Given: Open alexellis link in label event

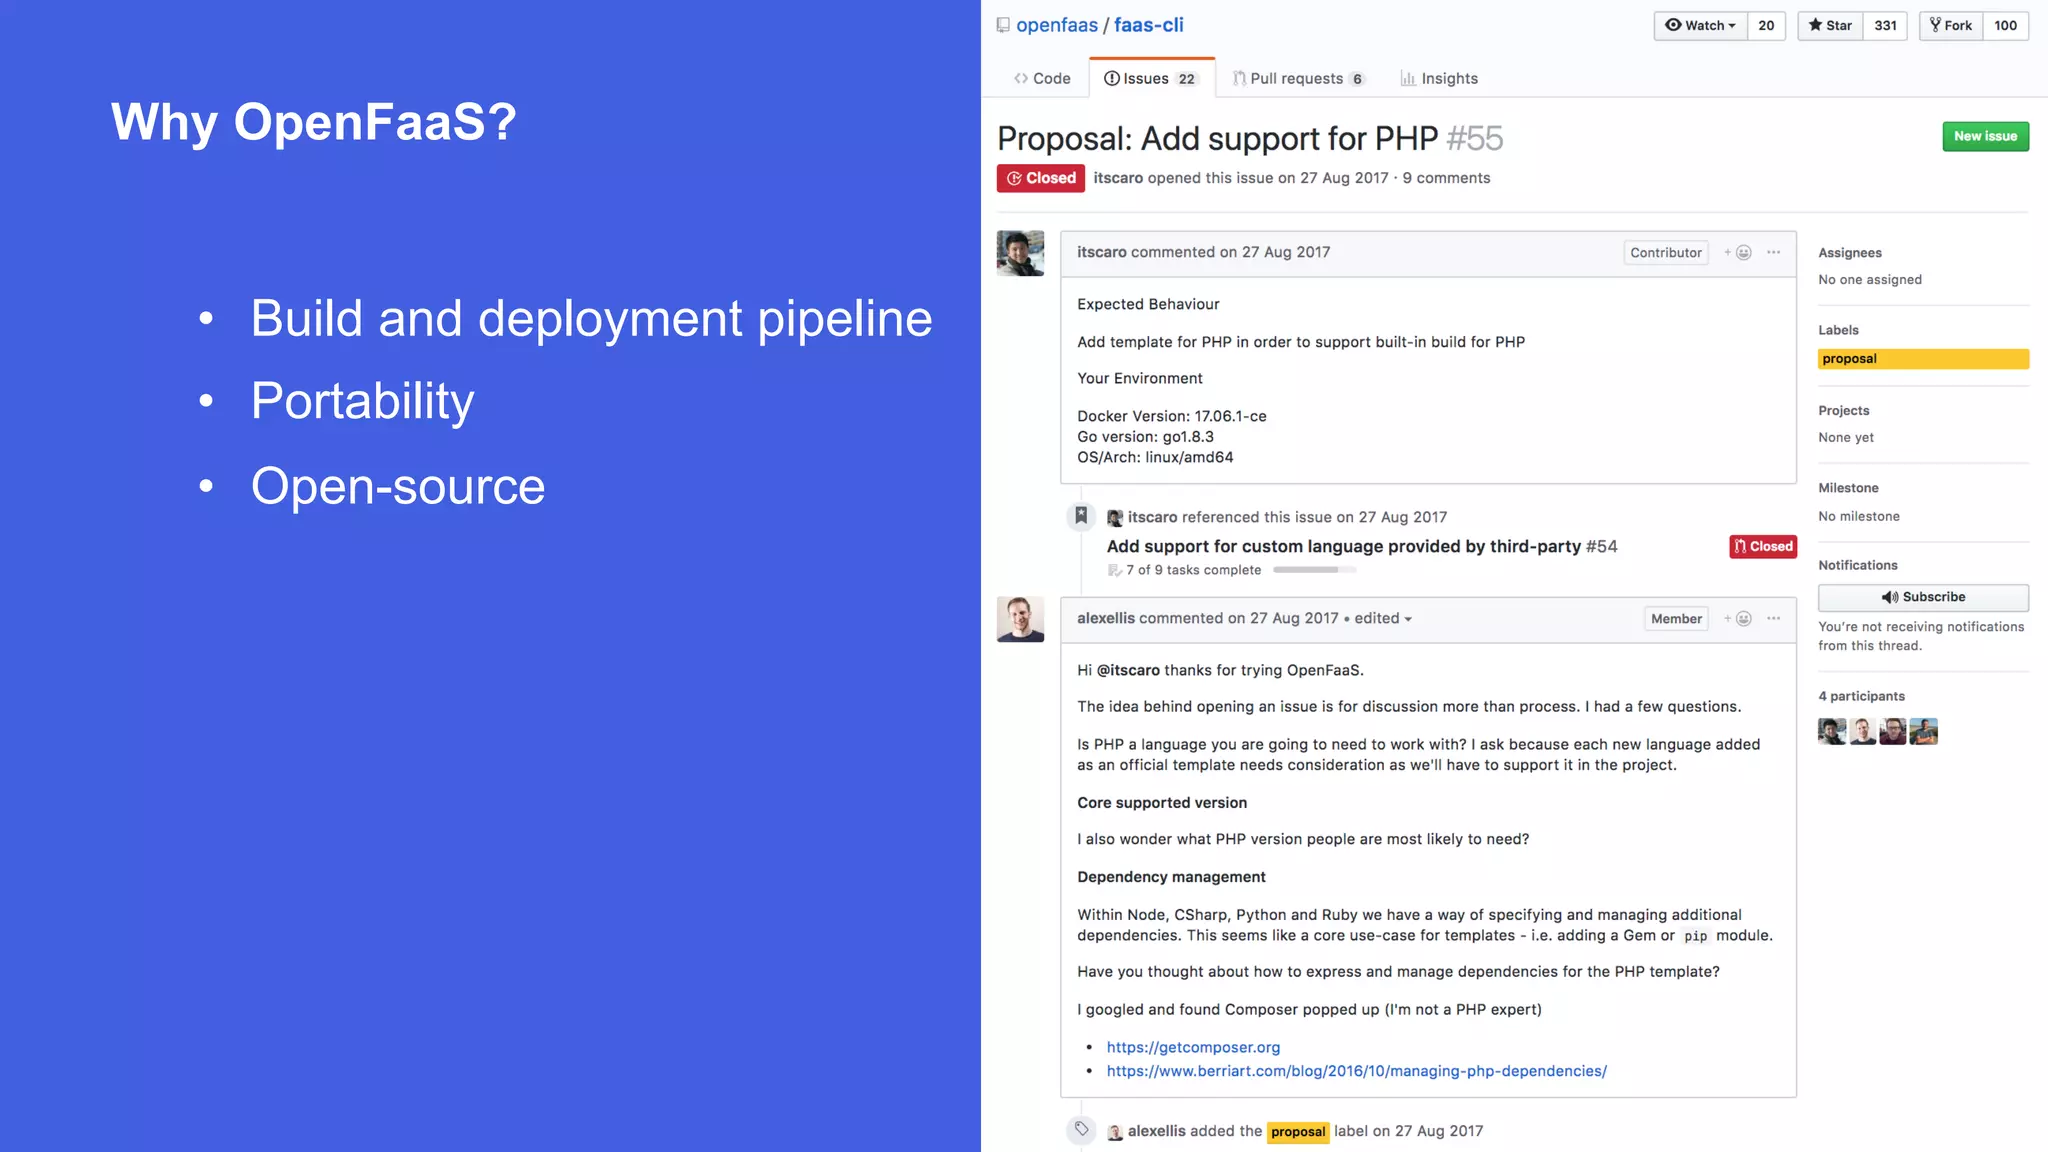Looking at the screenshot, I should click(1157, 1131).
